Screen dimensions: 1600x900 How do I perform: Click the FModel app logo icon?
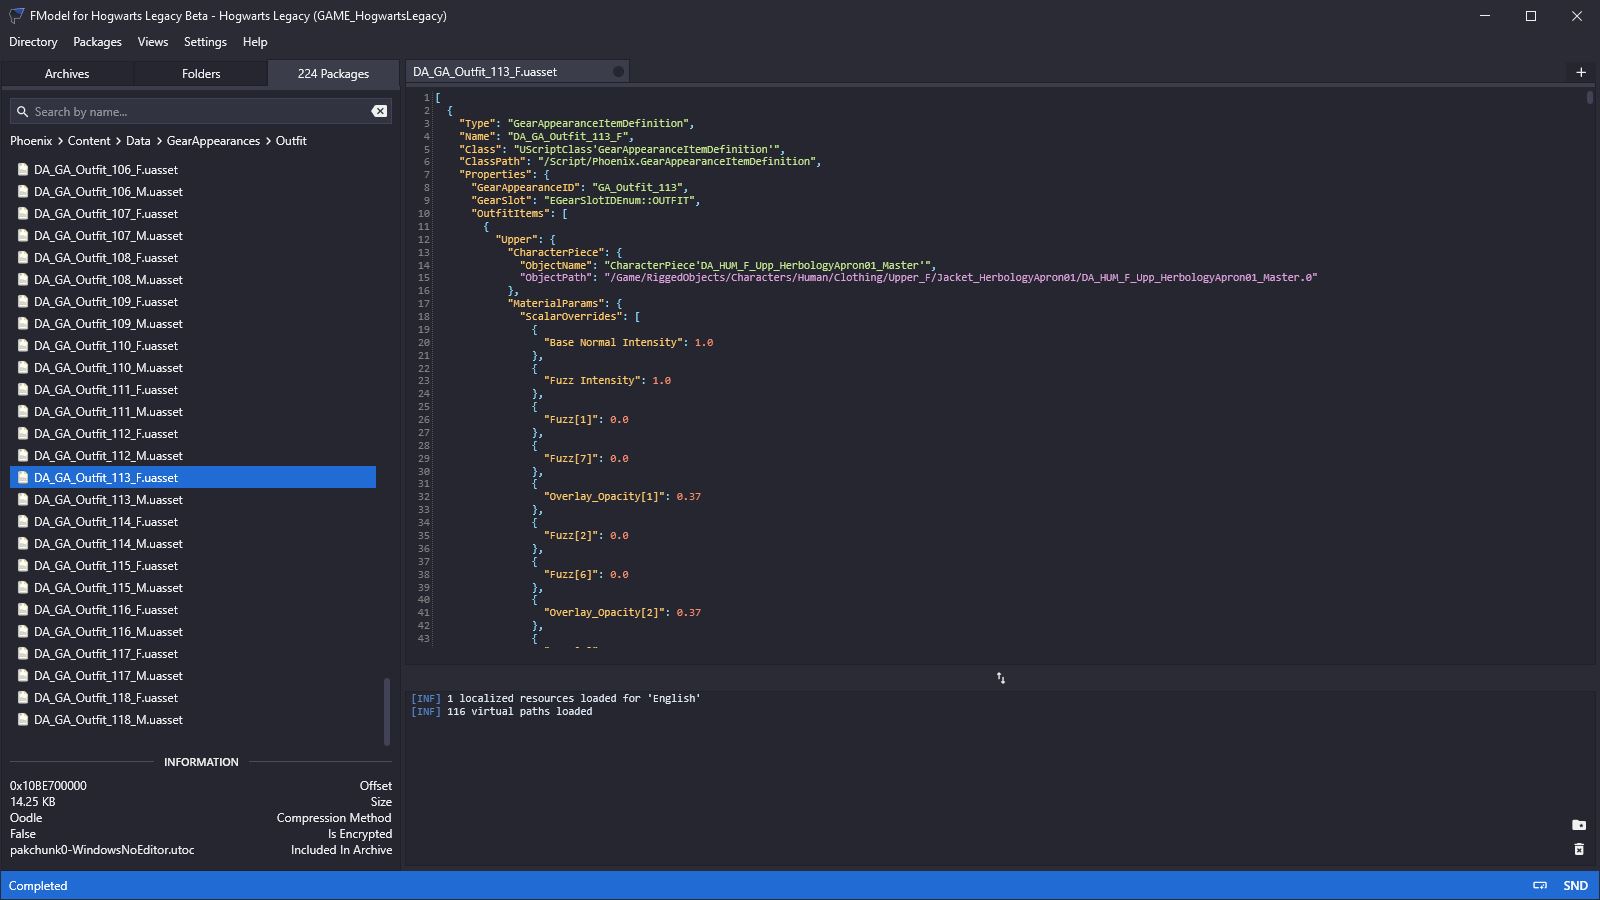coord(16,16)
